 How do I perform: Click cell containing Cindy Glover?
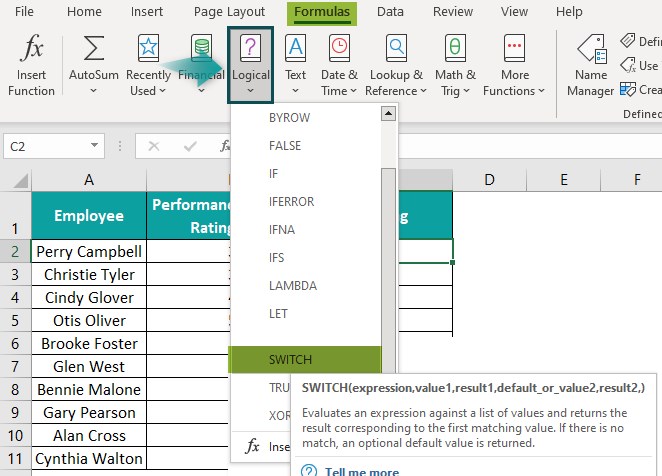(x=89, y=297)
